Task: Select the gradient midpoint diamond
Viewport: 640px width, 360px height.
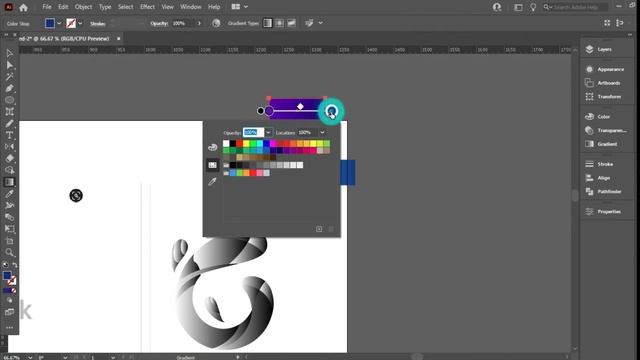Action: click(300, 107)
